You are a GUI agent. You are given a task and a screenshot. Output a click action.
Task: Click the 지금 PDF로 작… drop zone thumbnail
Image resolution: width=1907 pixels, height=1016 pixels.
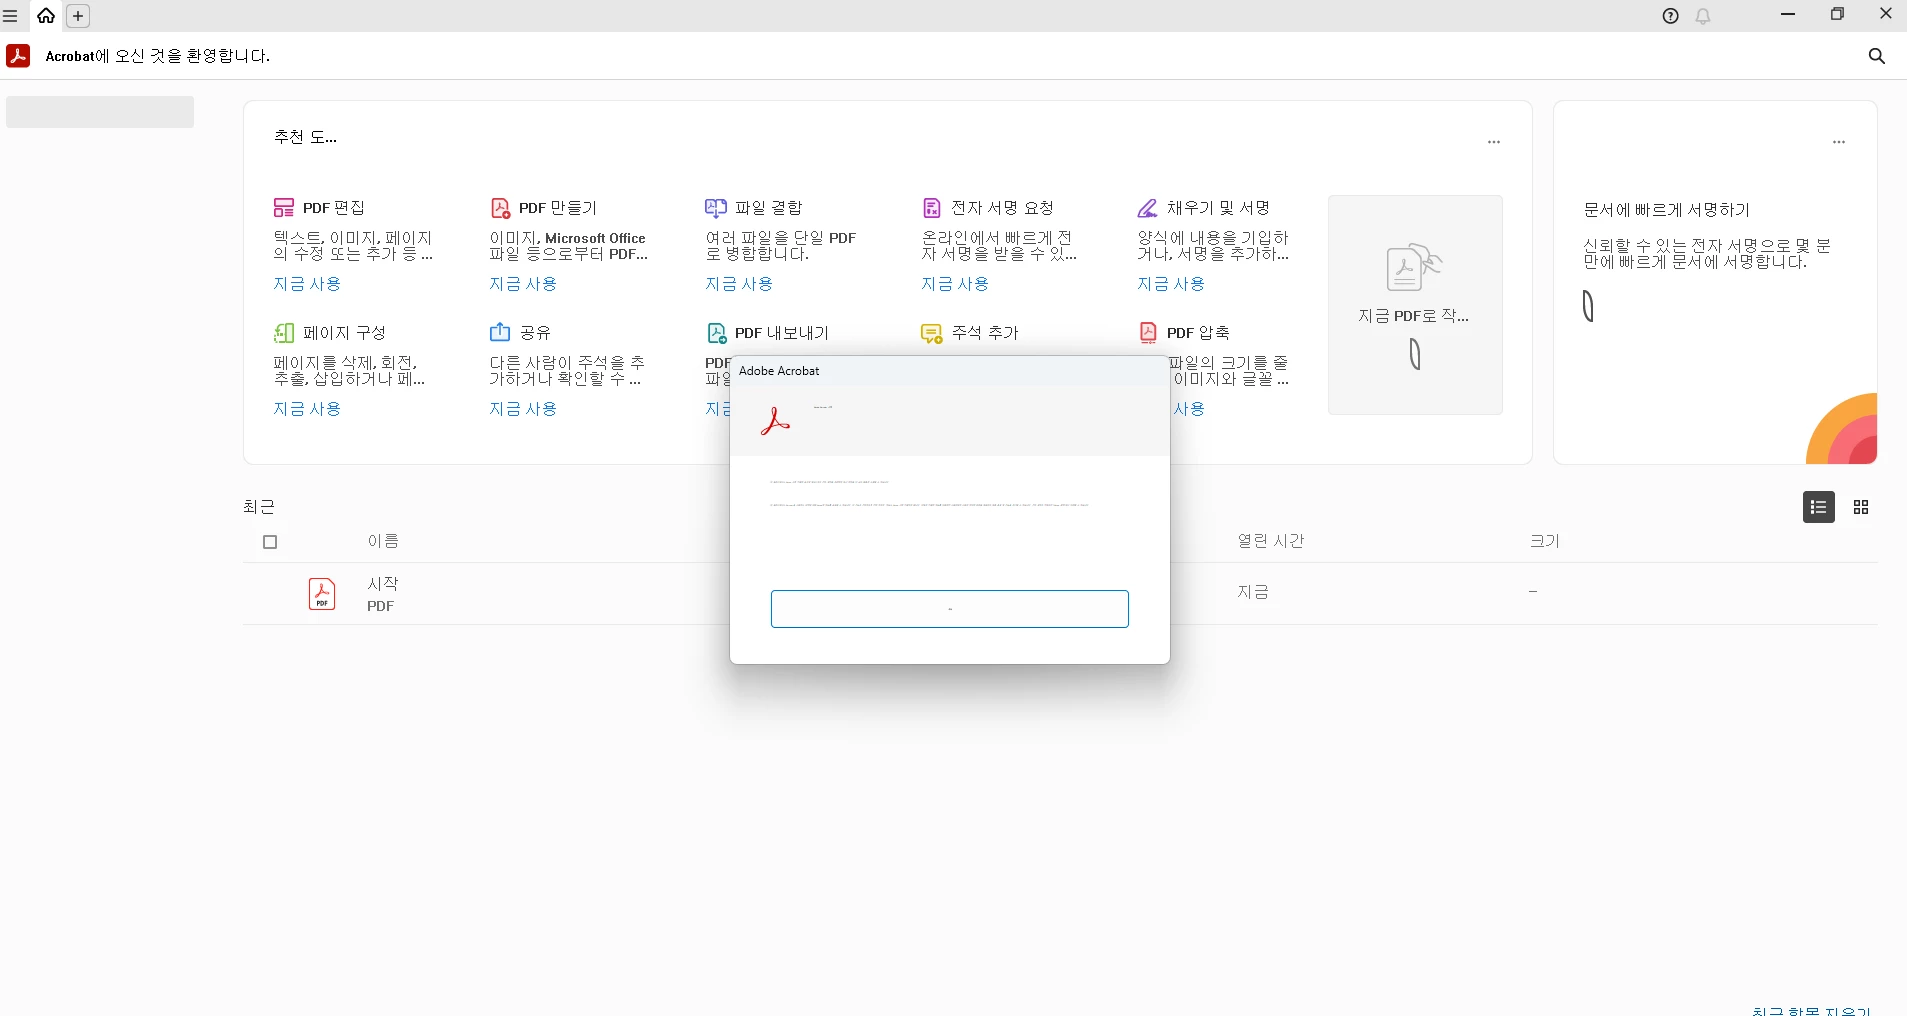coord(1415,304)
